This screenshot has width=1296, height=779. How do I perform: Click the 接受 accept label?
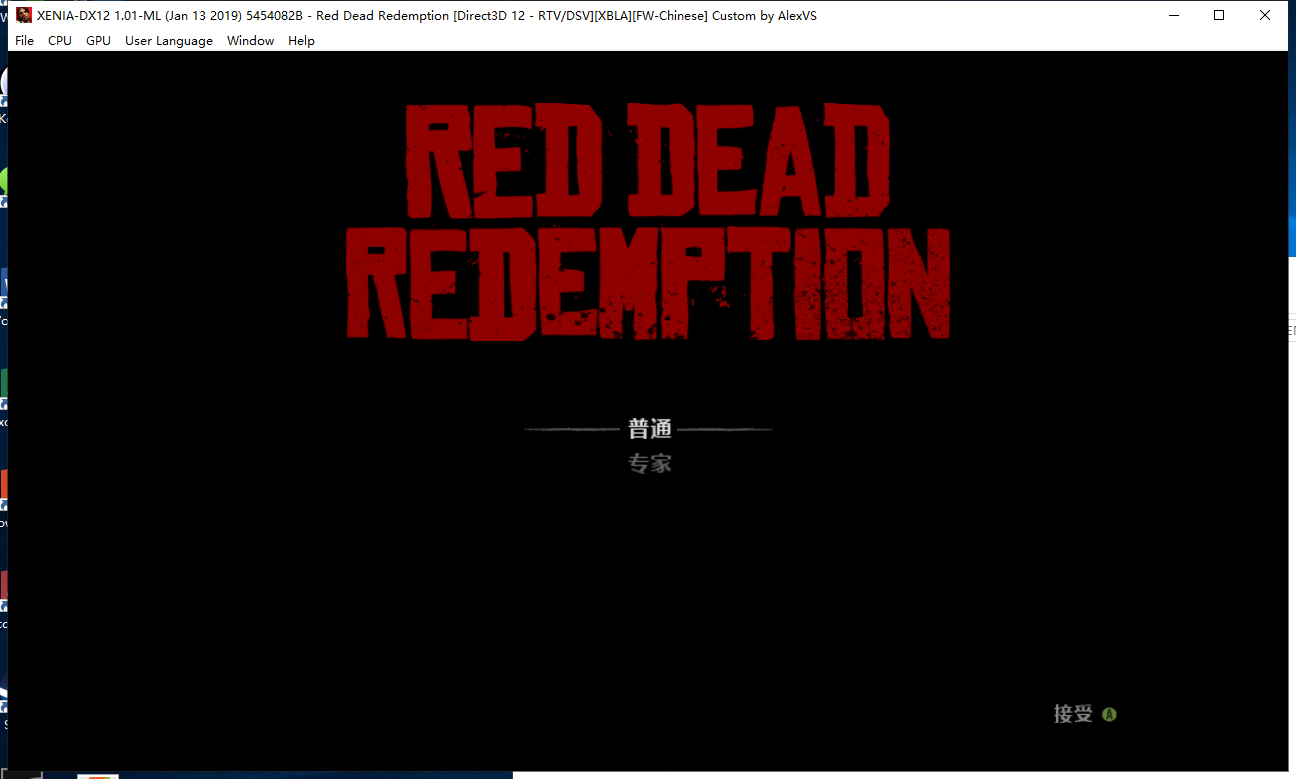pyautogui.click(x=1073, y=714)
